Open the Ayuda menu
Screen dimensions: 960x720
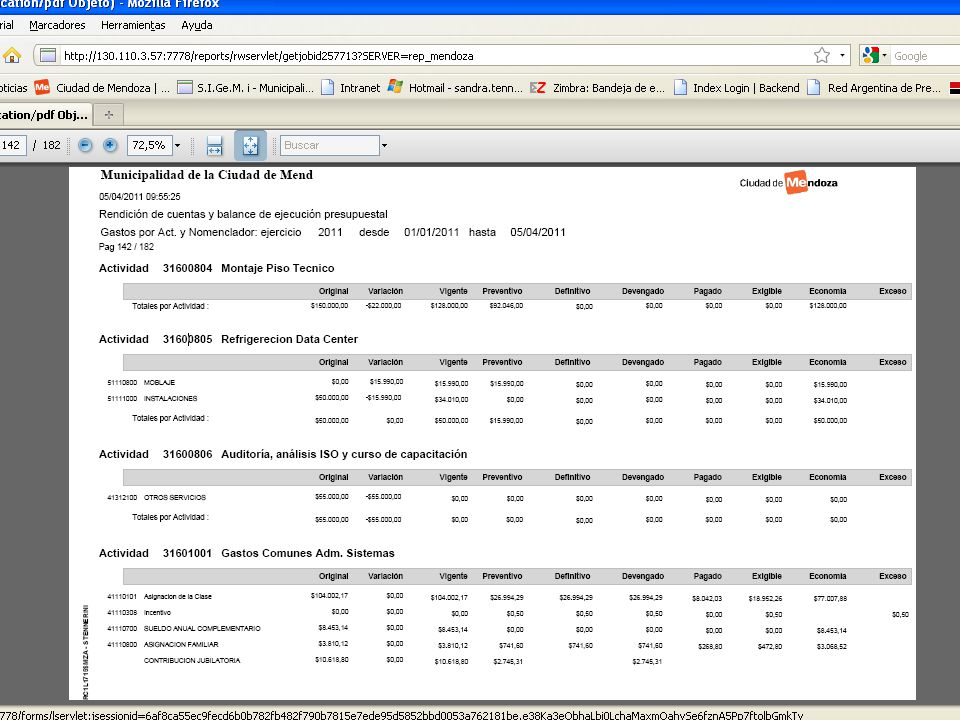point(197,25)
